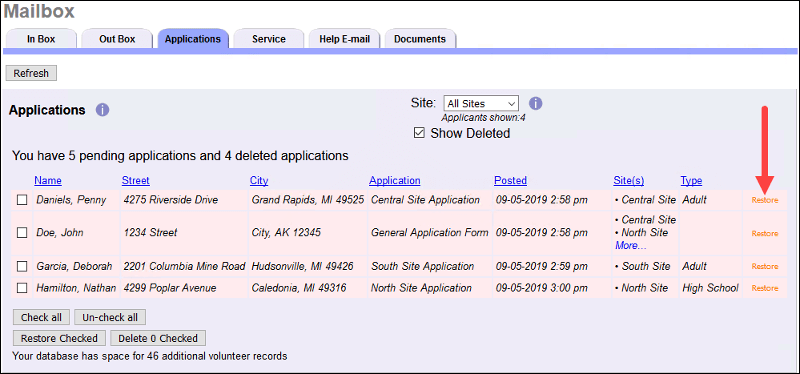The width and height of the screenshot is (800, 374).
Task: Sort by Site(s) column header
Action: 629,180
